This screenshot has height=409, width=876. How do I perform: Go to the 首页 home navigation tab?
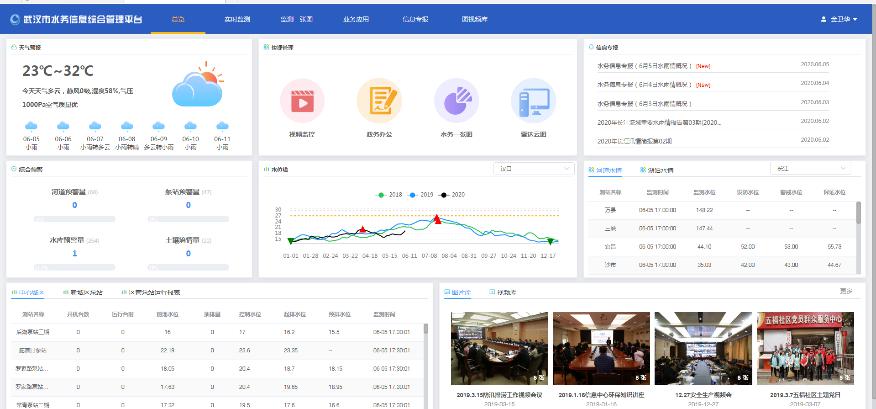(x=178, y=19)
